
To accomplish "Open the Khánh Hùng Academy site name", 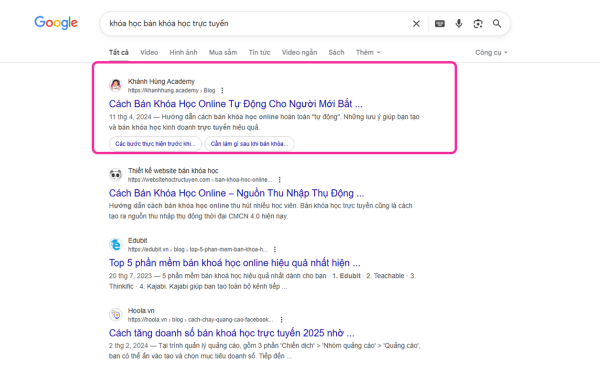I will (161, 81).
